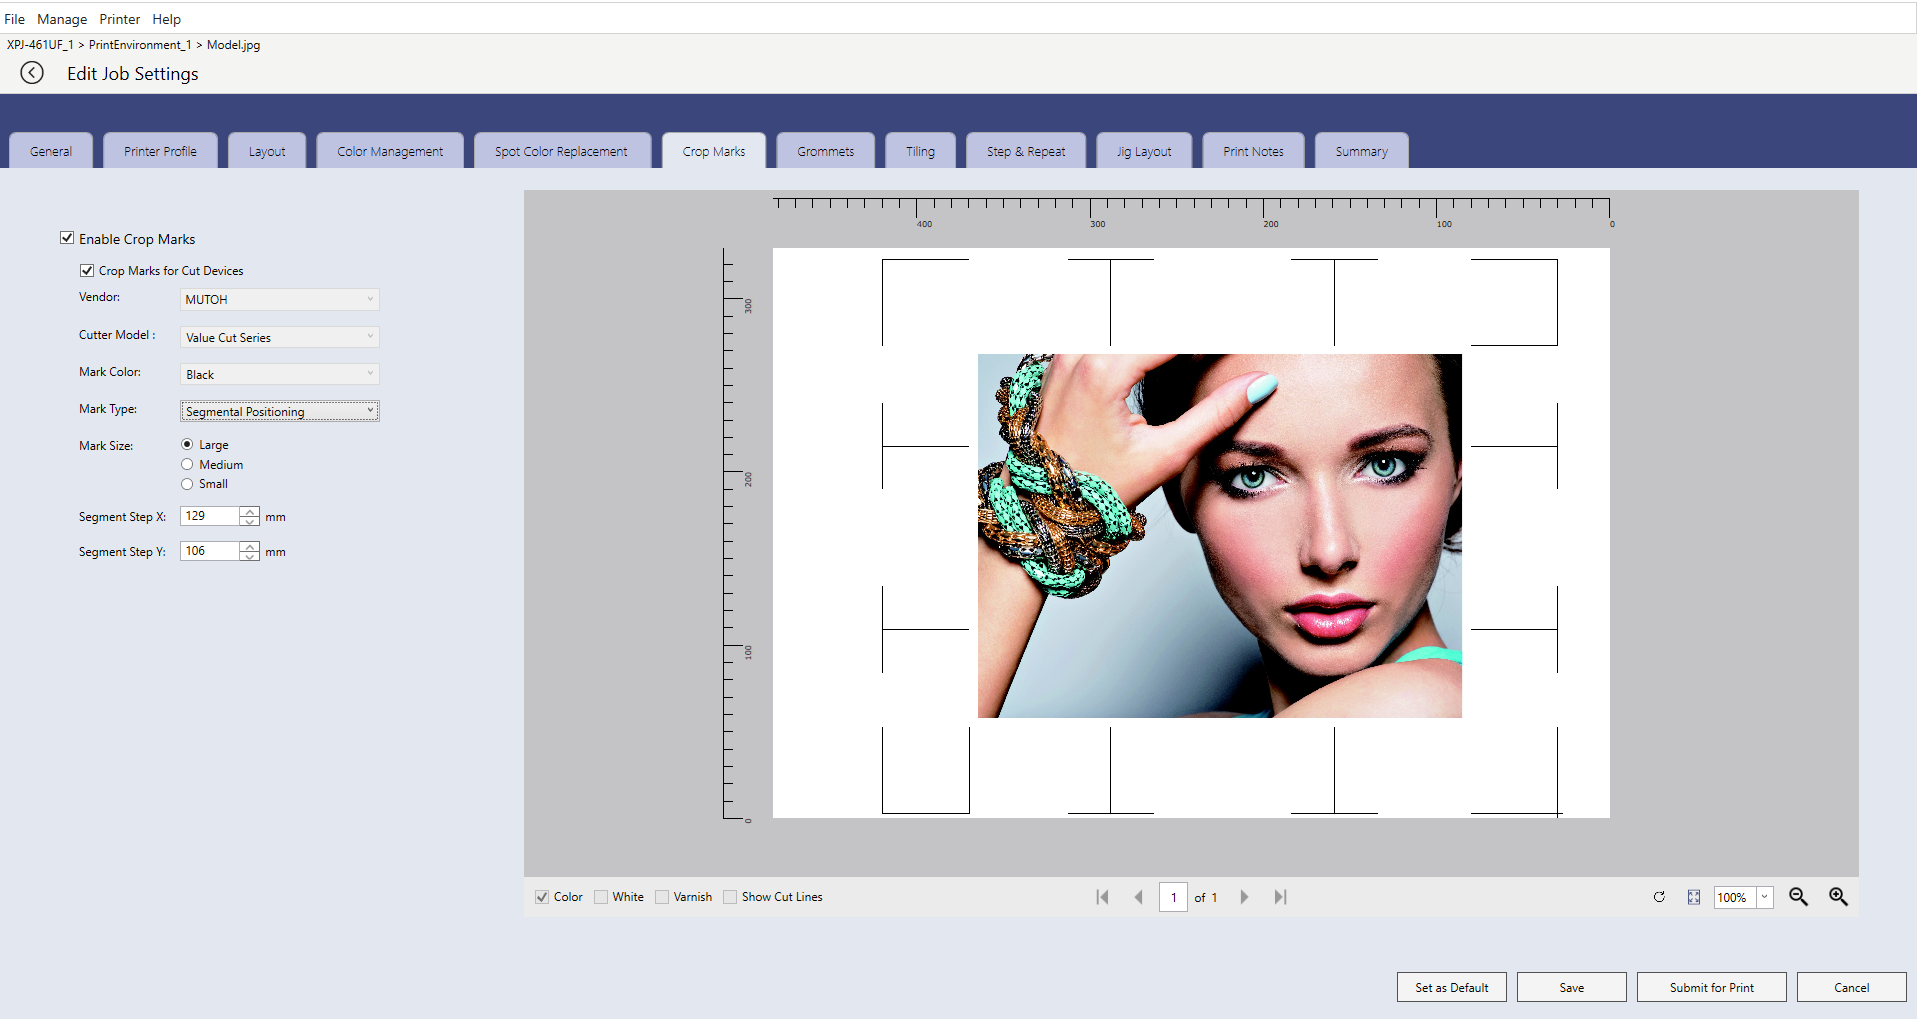Zoom out of the preview
The width and height of the screenshot is (1921, 1019).
tap(1798, 897)
